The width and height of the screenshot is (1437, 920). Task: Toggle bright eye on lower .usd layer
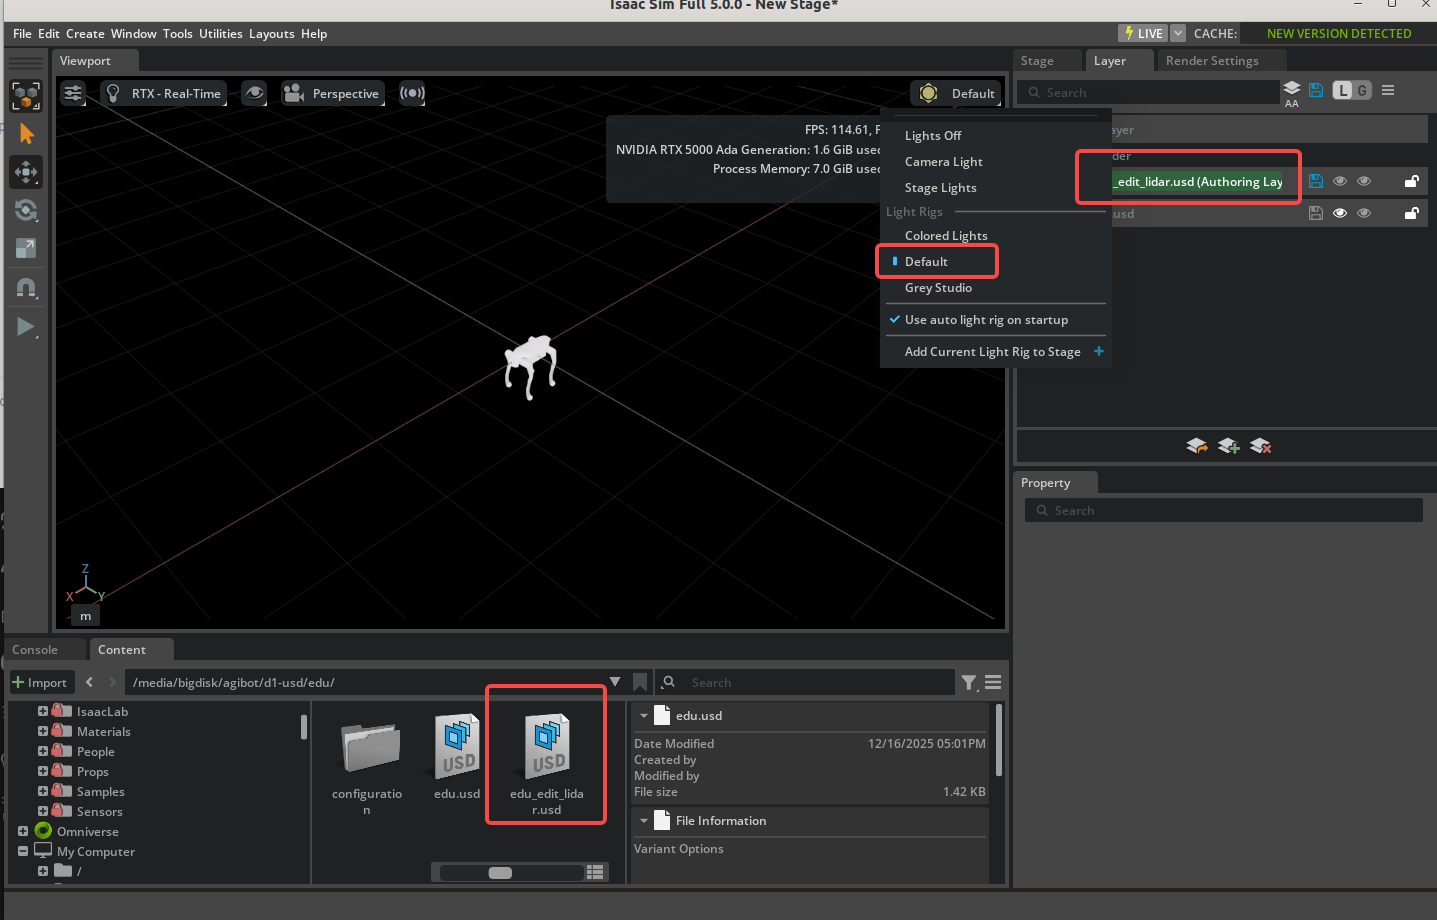[1340, 213]
